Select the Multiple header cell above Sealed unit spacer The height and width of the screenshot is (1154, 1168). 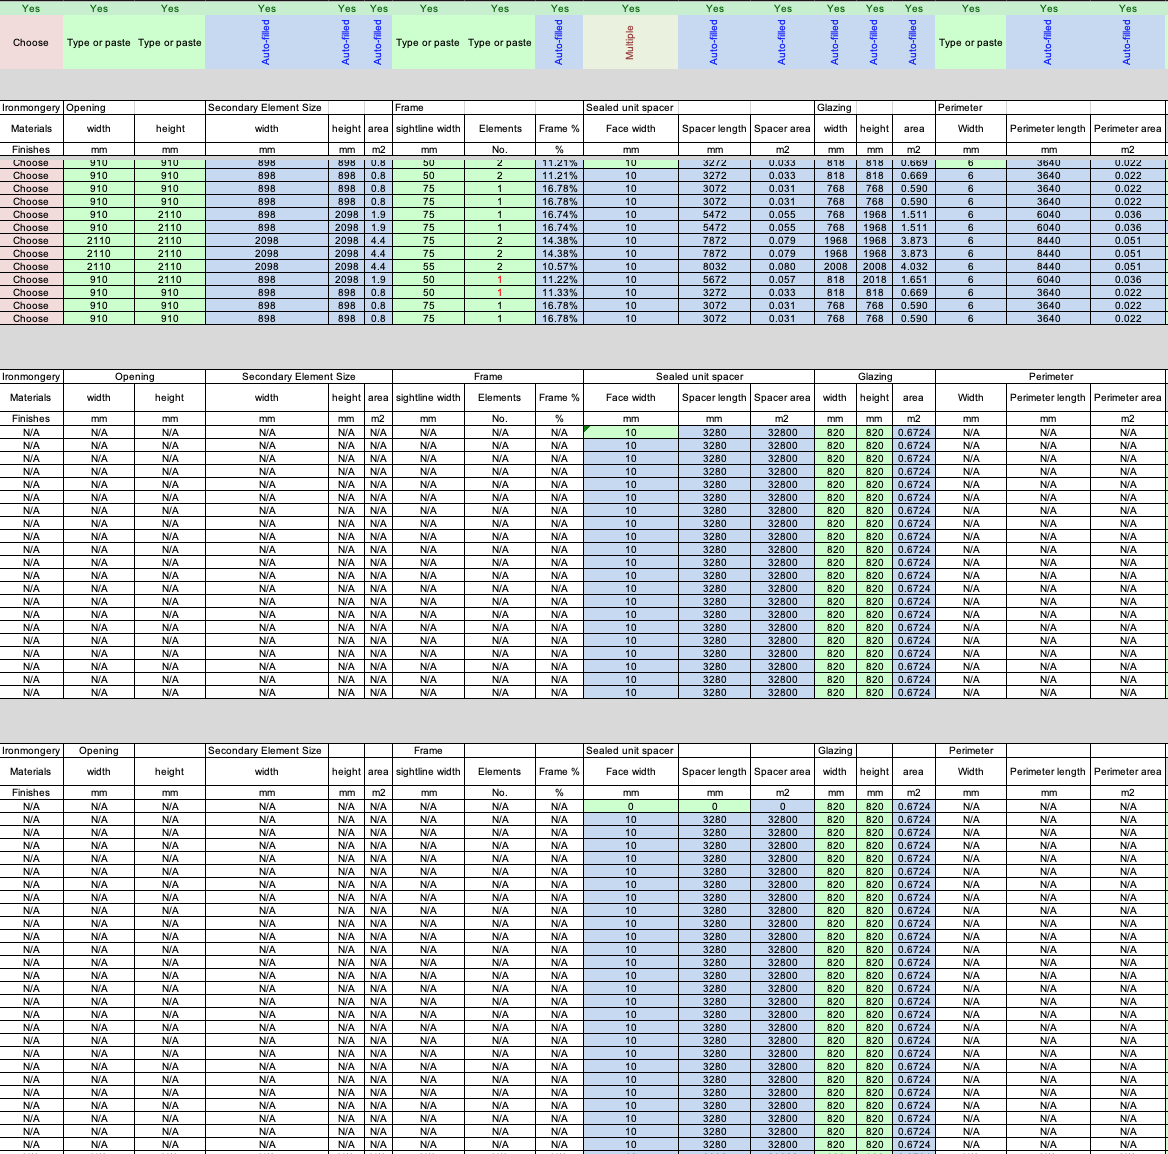click(630, 41)
